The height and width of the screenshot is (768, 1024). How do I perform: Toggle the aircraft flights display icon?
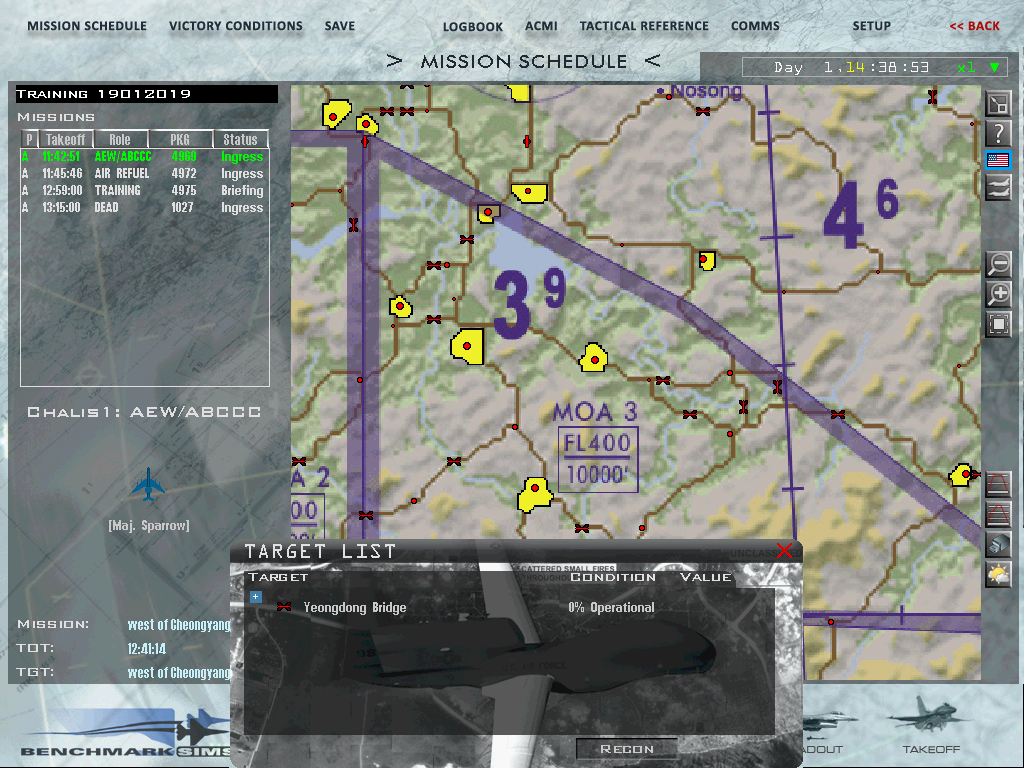998,188
